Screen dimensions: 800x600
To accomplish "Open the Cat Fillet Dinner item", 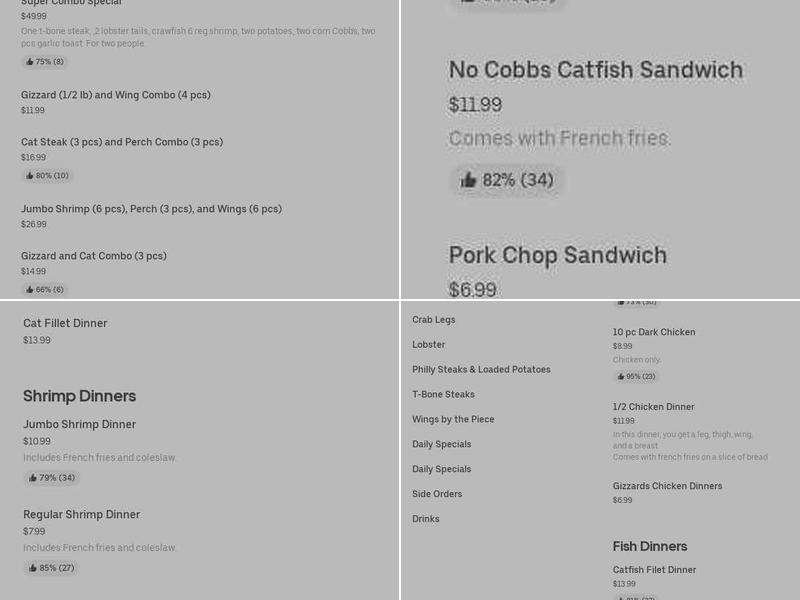I will click(65, 323).
